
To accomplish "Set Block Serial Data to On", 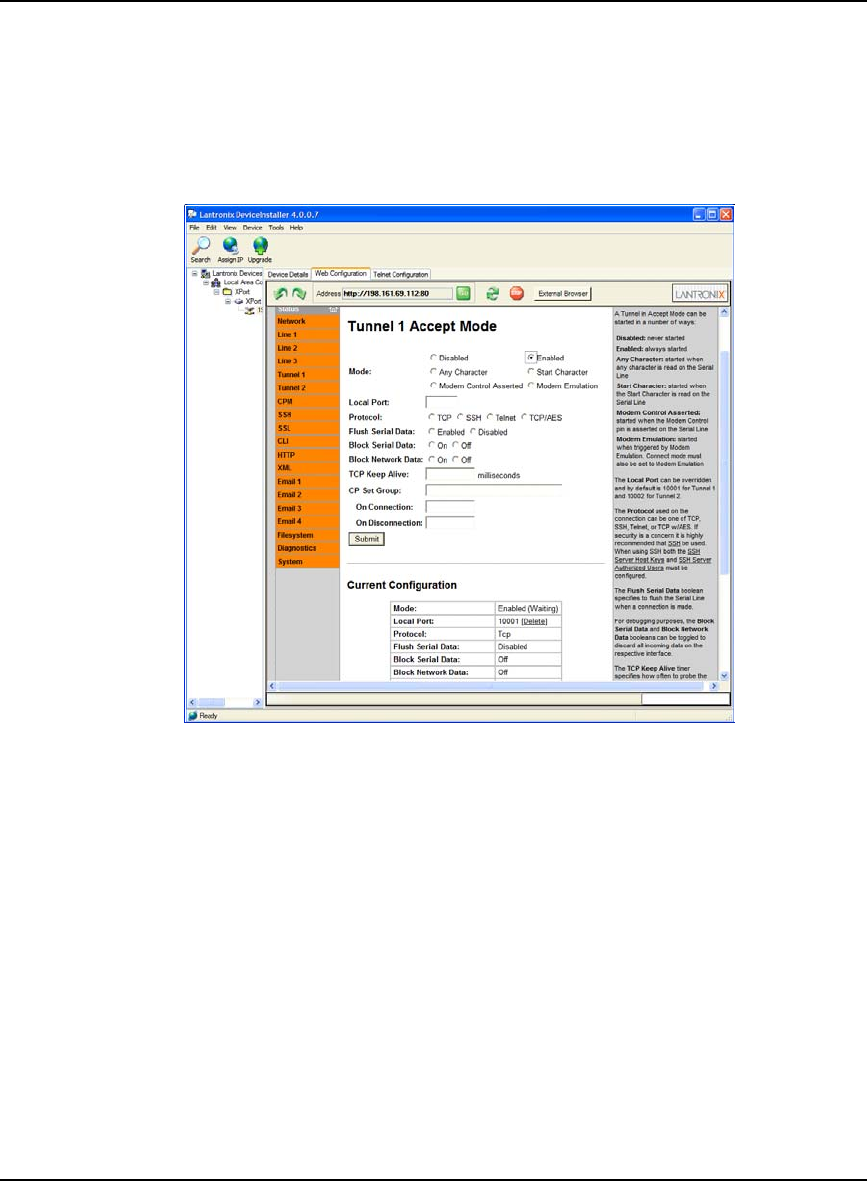I will click(432, 445).
